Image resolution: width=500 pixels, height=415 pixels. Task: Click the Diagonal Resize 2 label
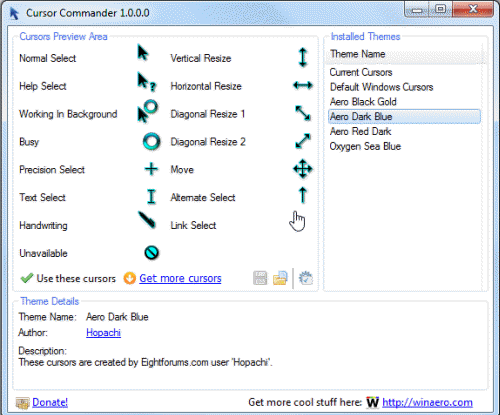[208, 142]
